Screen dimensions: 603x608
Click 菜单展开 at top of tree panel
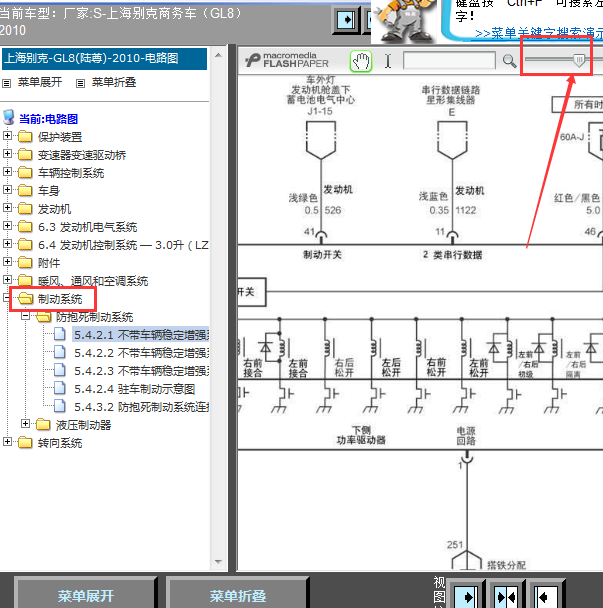(40, 82)
